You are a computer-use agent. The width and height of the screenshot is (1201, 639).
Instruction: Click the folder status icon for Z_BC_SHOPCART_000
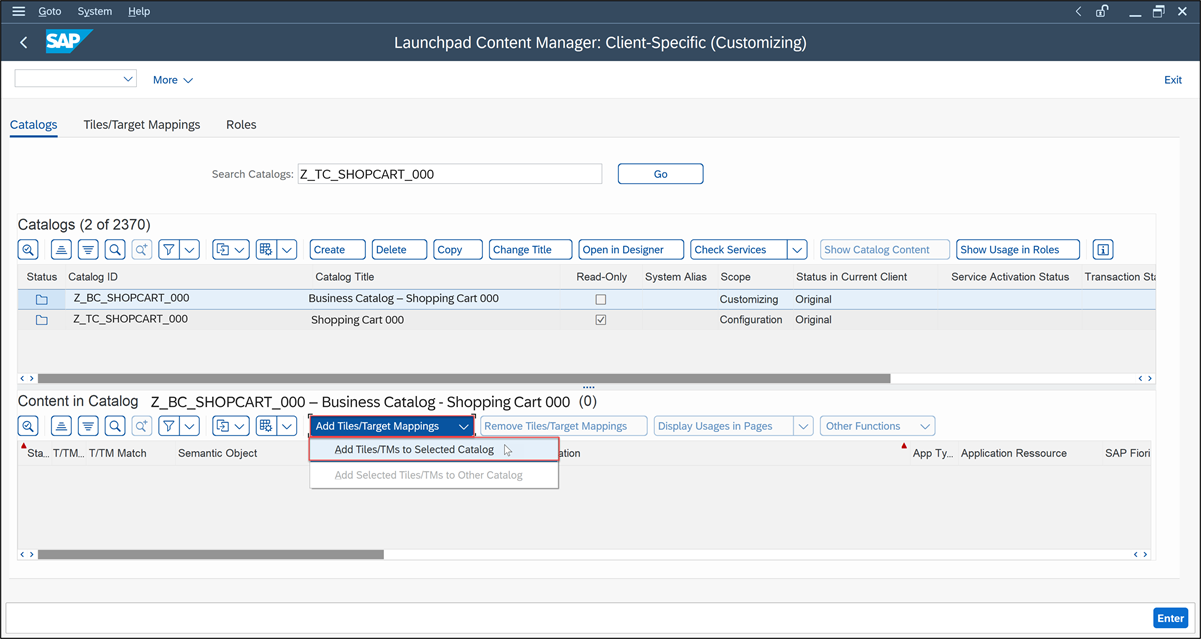coord(42,299)
